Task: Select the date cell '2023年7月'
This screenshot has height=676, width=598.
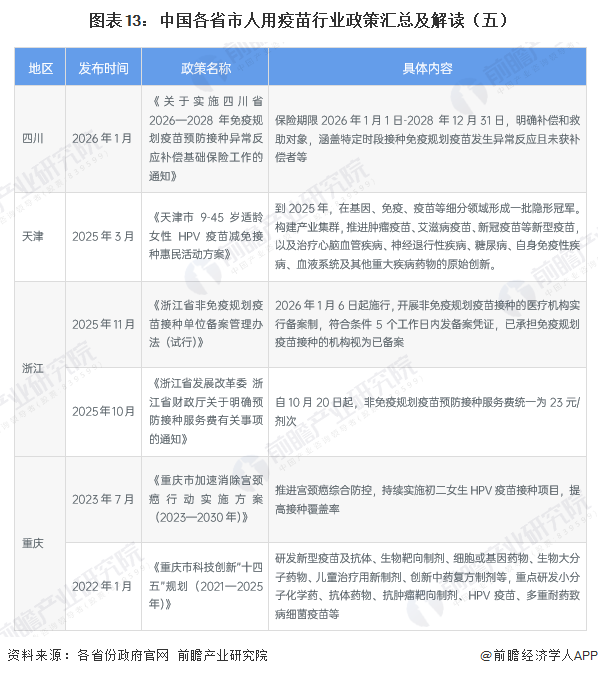Action: (103, 499)
